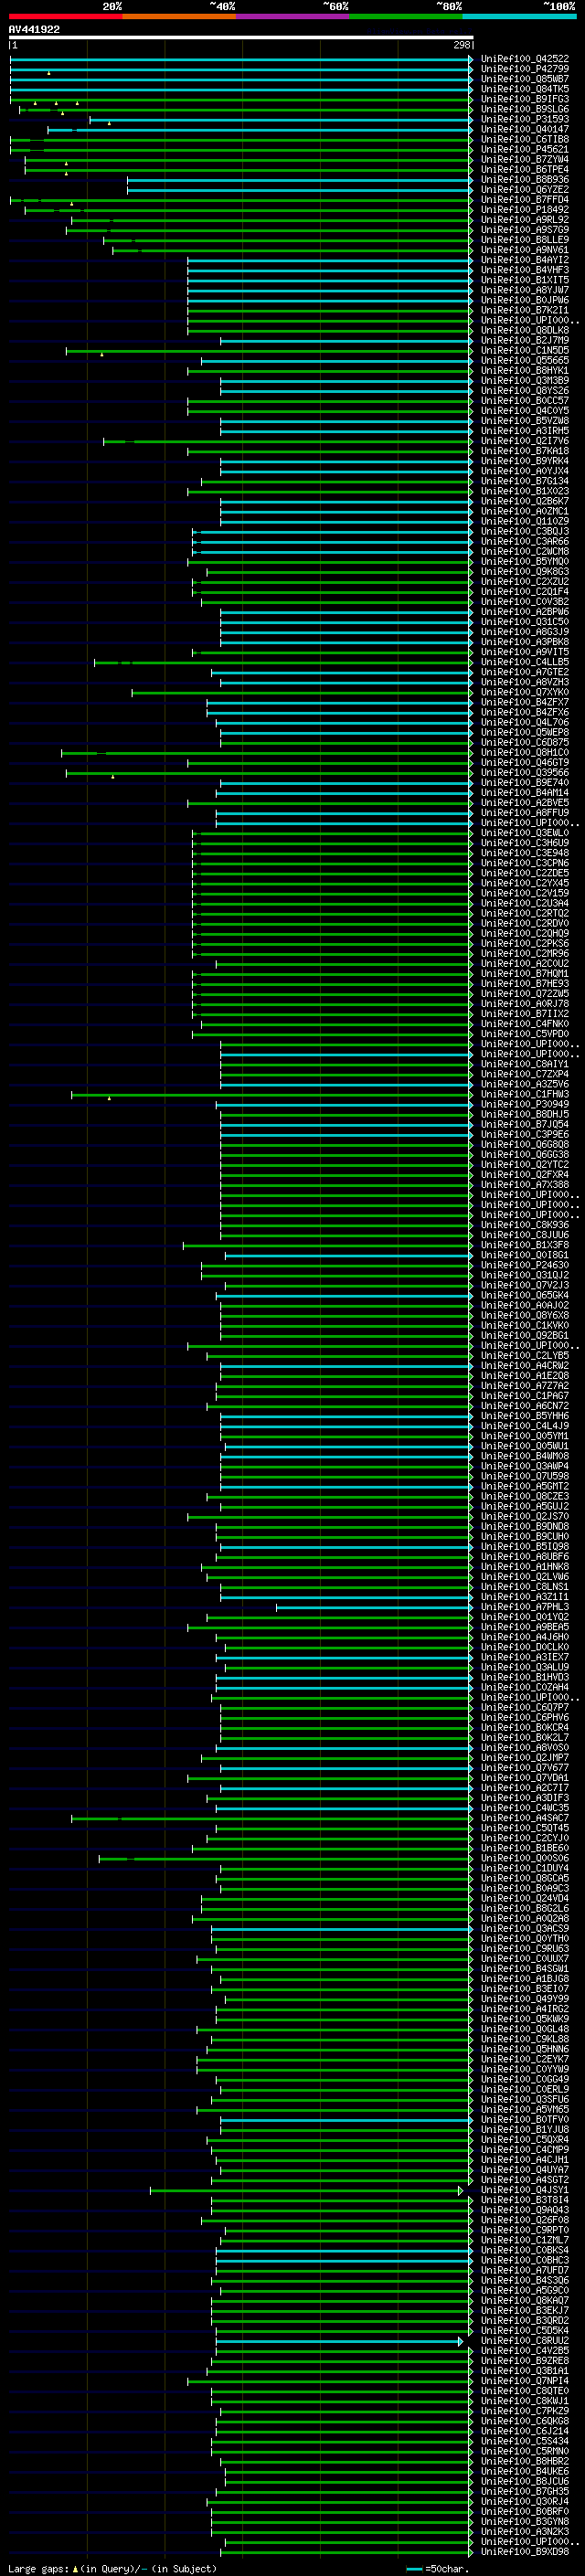585x2576 pixels.
Task: Click the yellow in-Query gap marker in legend
Action: tap(74, 2568)
